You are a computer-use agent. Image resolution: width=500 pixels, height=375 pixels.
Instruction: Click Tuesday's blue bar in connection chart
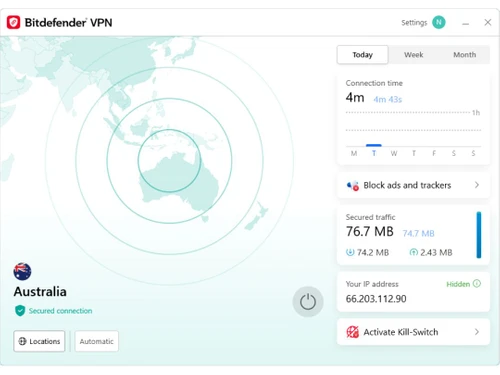pos(374,145)
